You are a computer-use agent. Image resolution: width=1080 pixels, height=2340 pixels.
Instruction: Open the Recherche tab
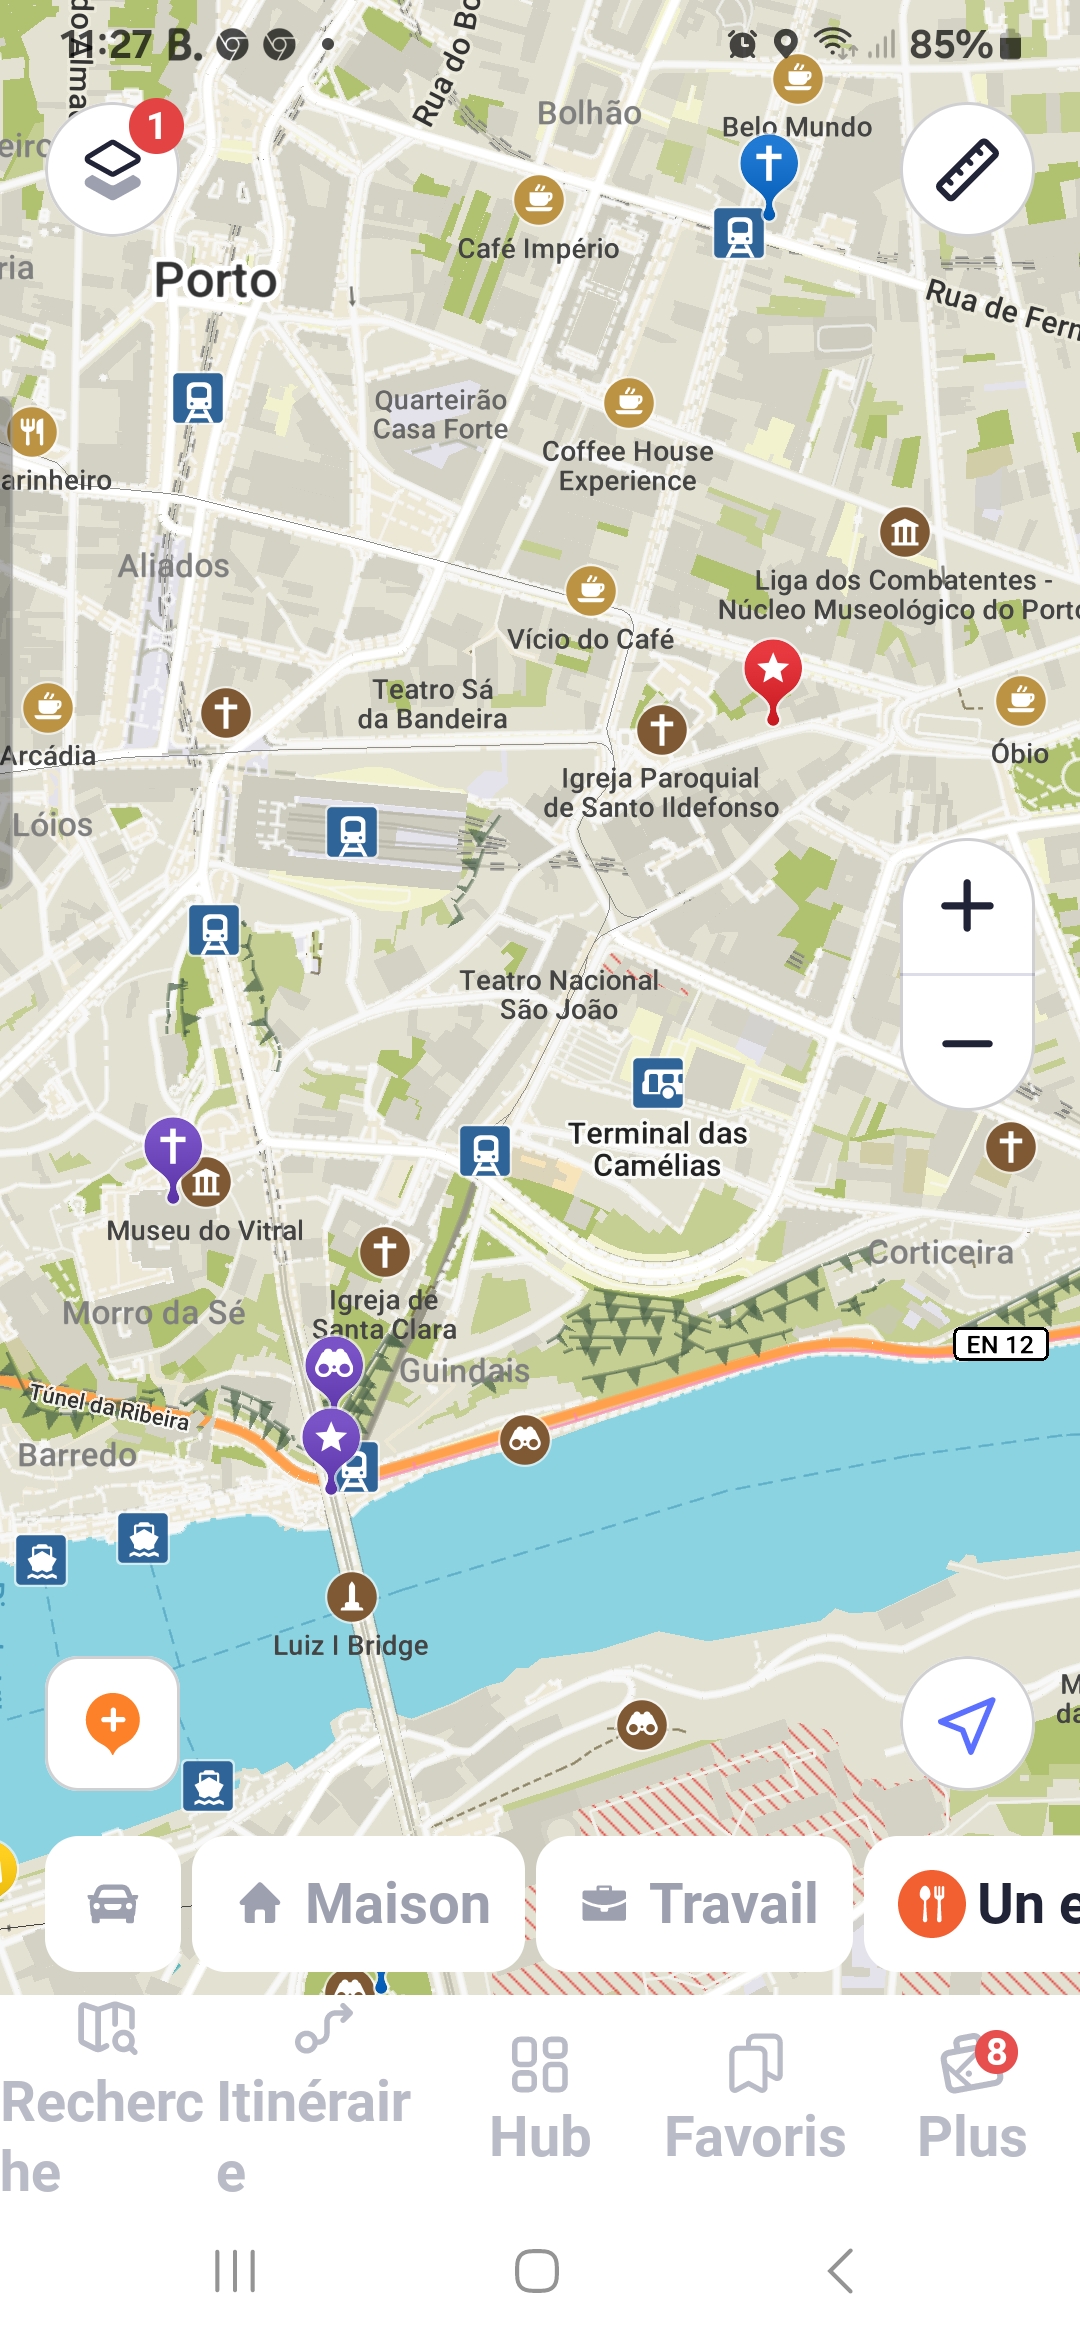click(x=108, y=2099)
